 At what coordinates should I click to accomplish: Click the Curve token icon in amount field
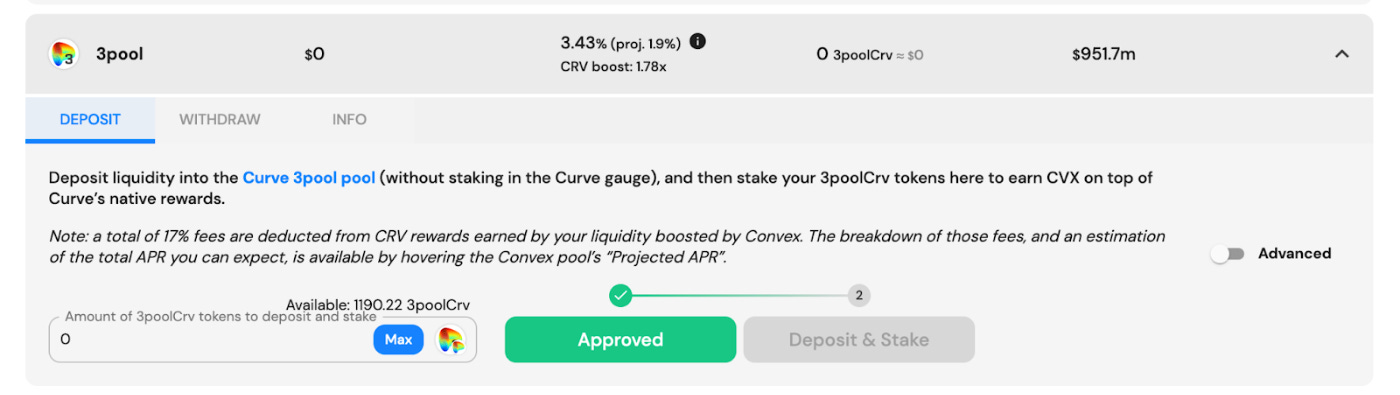pos(451,340)
